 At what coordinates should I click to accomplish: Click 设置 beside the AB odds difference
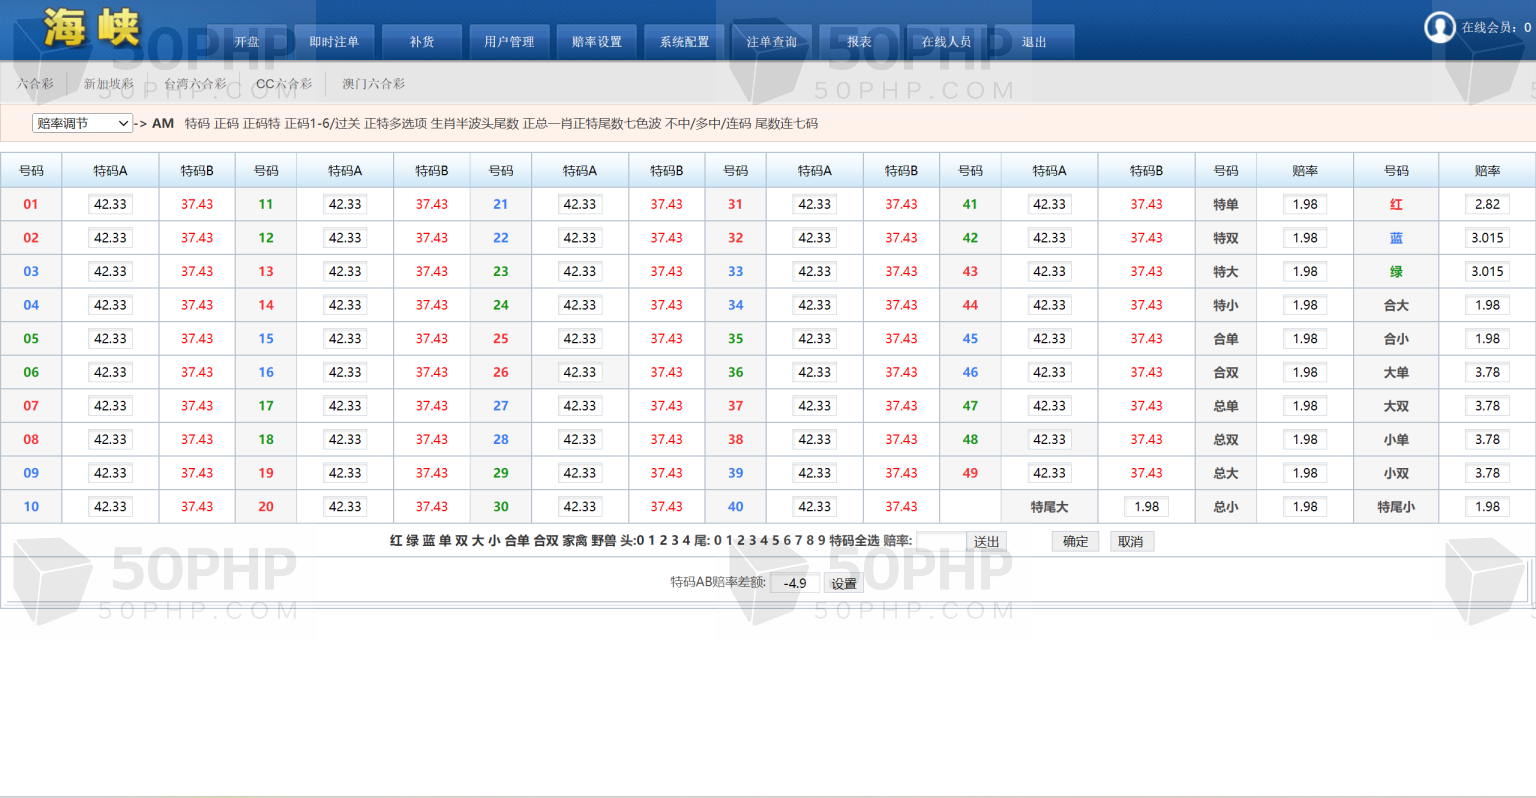843,583
